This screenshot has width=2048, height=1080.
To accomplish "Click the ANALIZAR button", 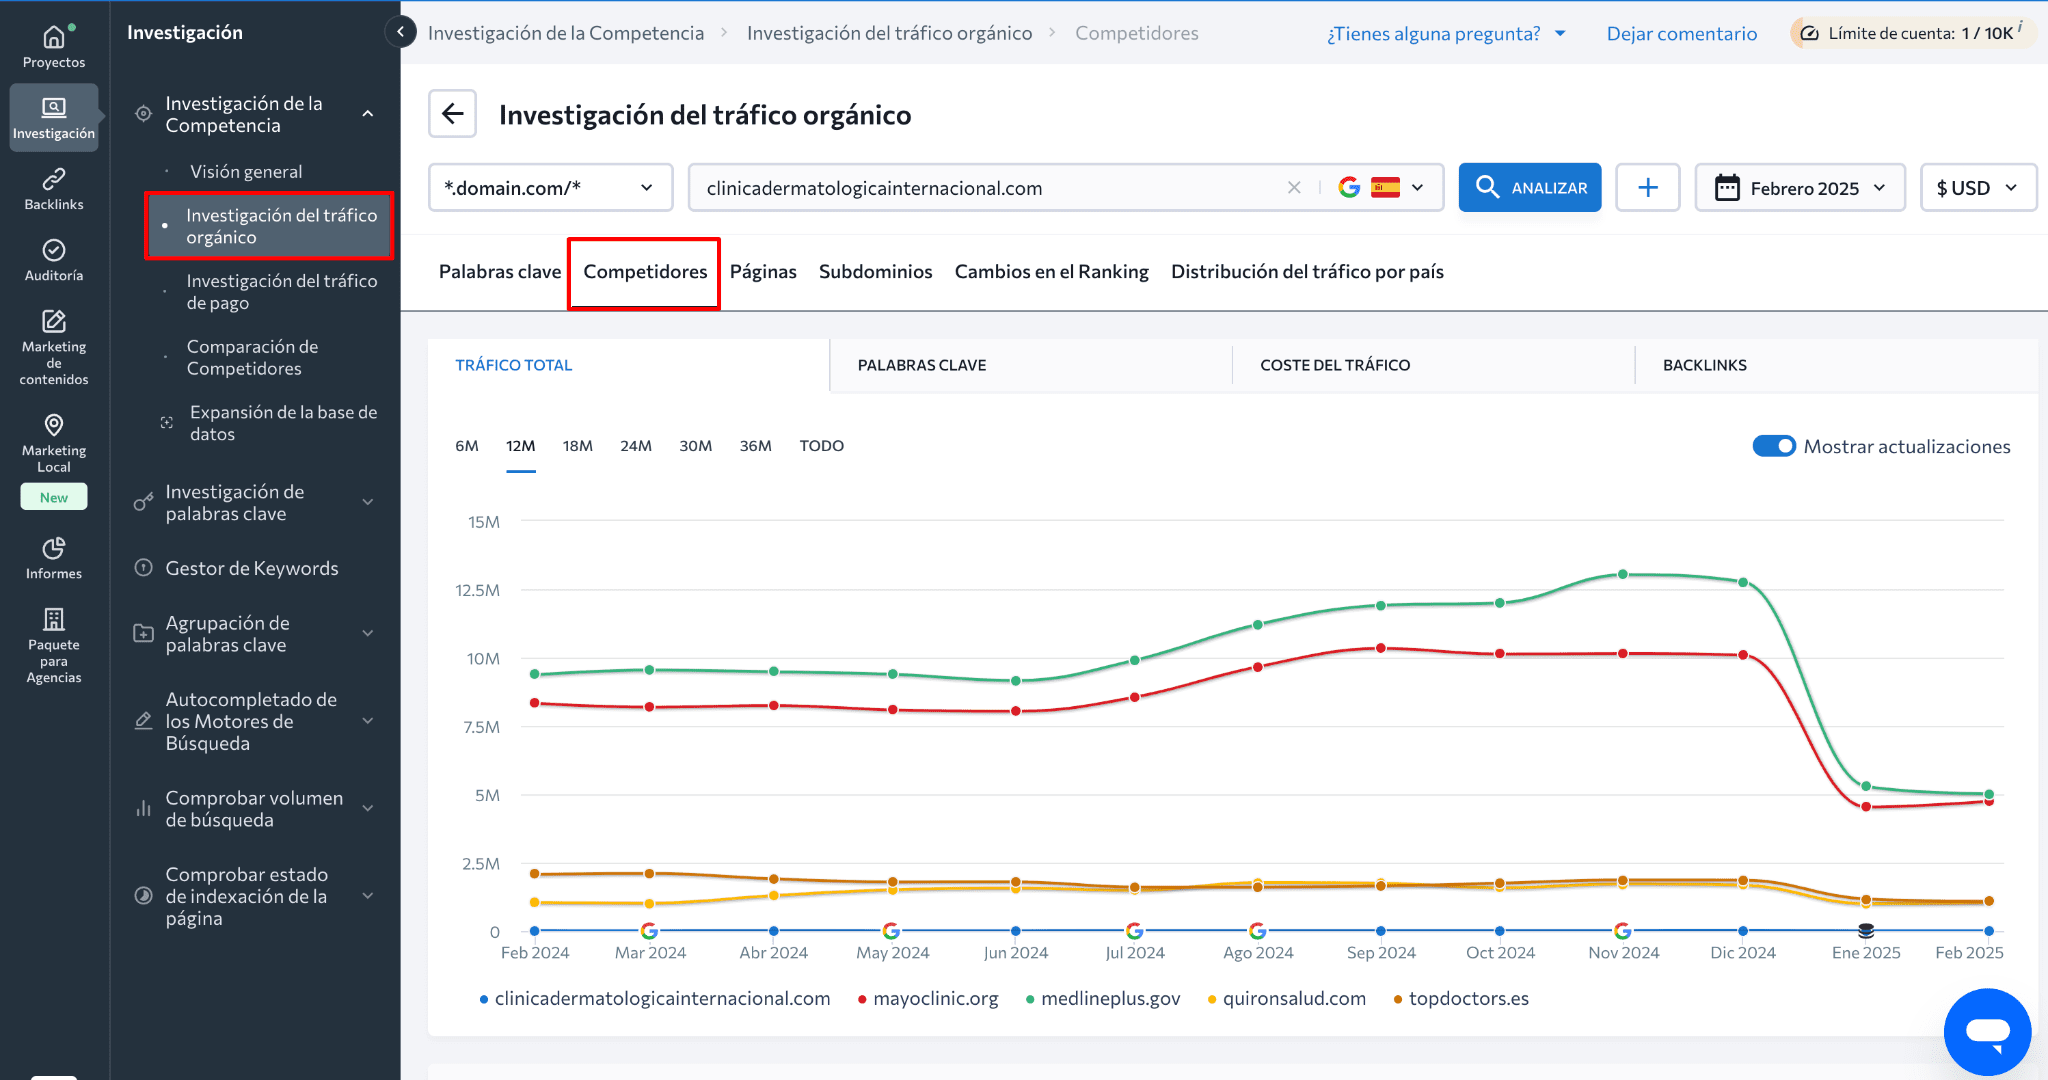I will [1530, 188].
